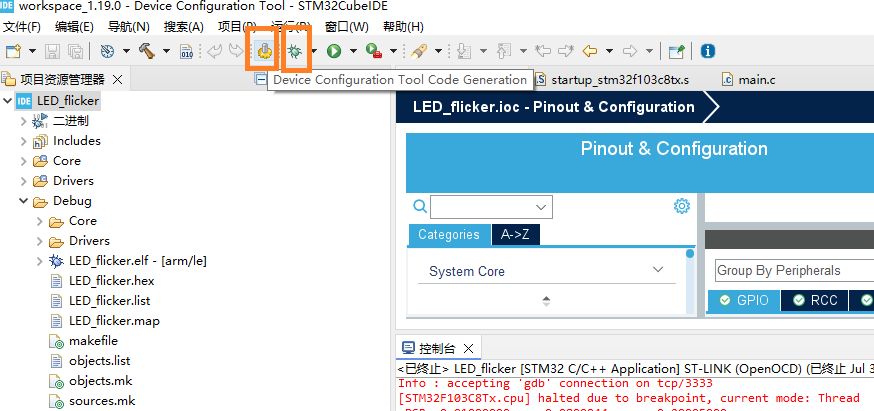Click the green Run icon
This screenshot has height=411, width=874.
tap(334, 51)
